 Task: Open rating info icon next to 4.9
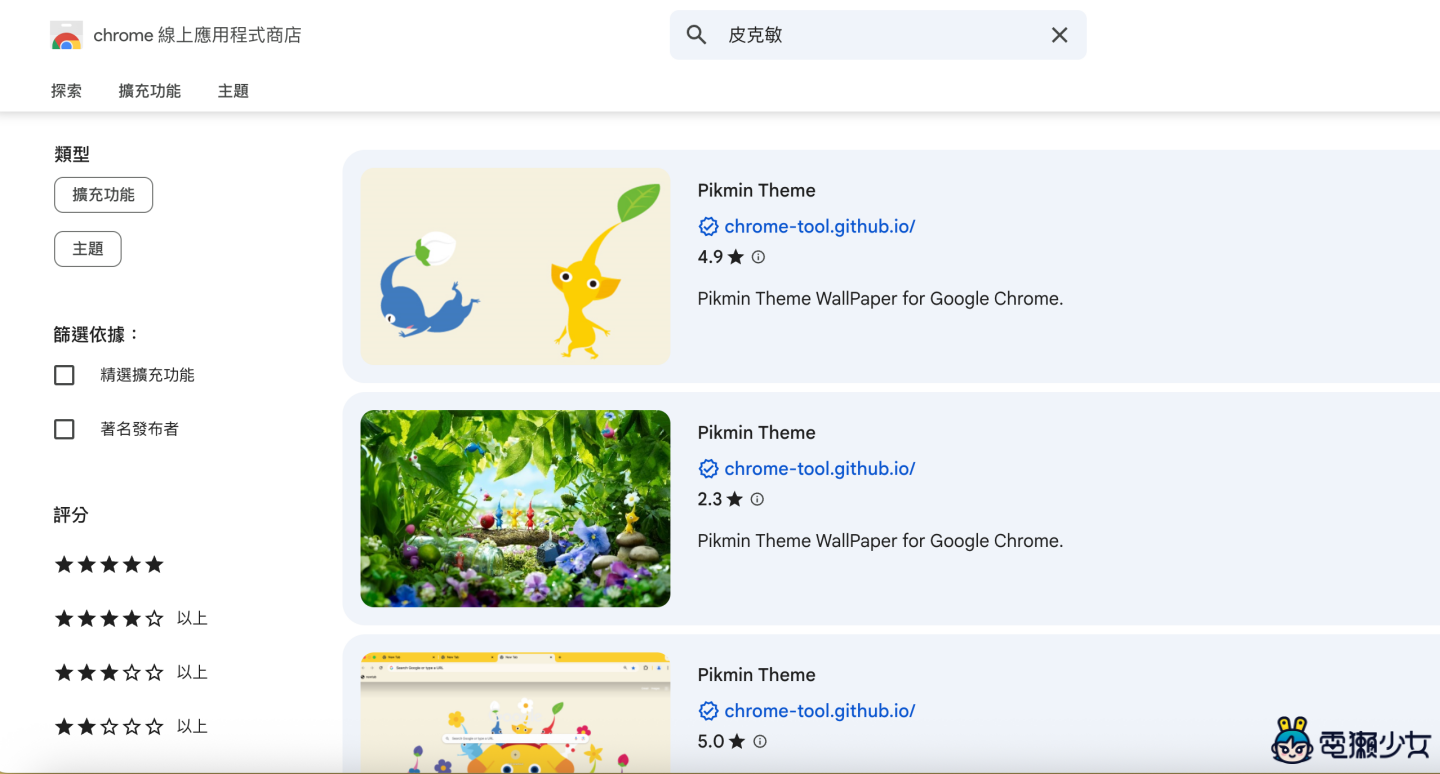pos(758,257)
